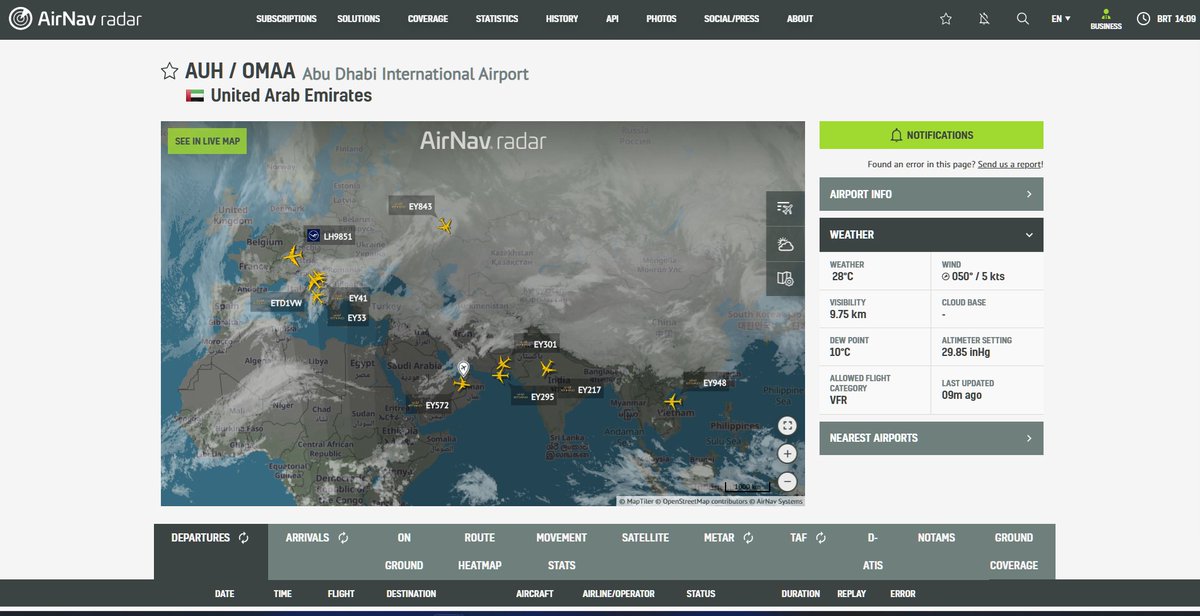Toggle the muted notifications bell icon
The width and height of the screenshot is (1200, 616).
984,19
